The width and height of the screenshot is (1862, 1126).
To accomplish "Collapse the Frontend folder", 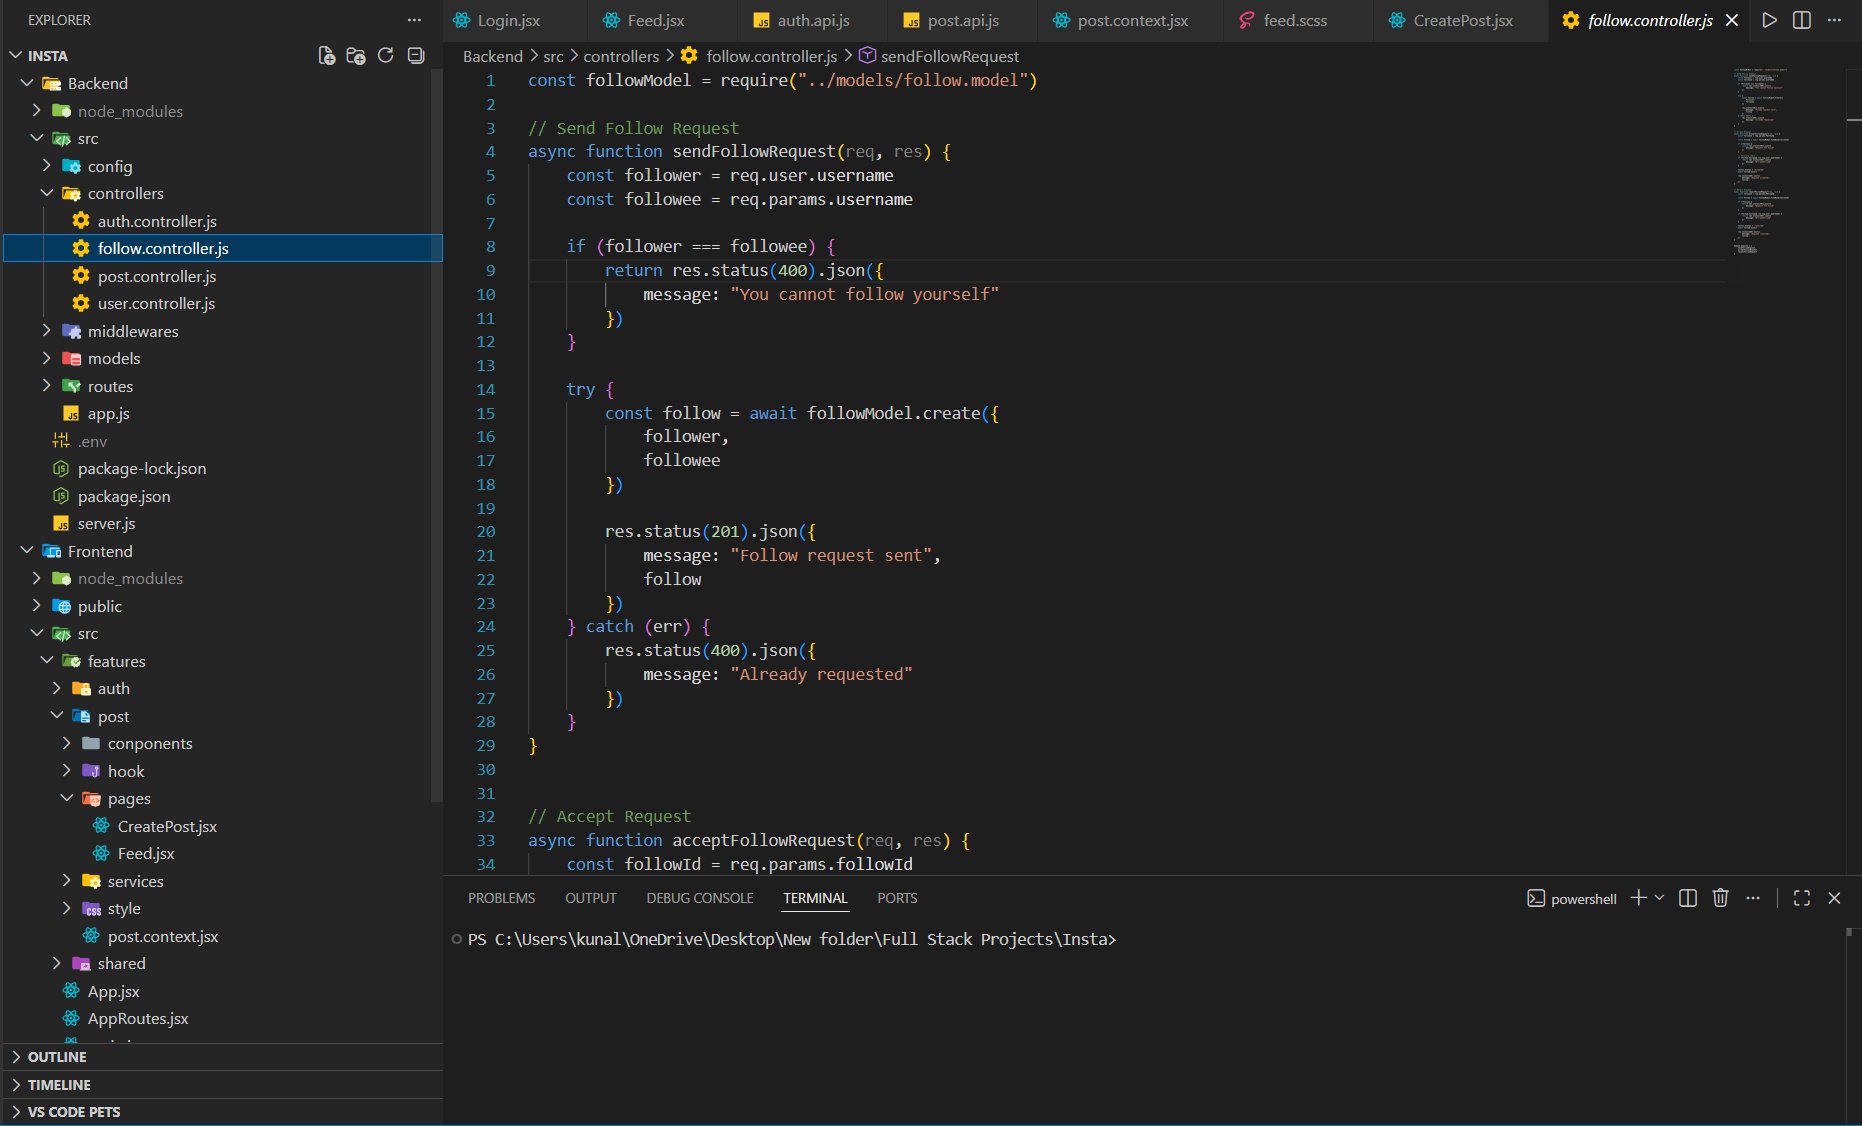I will [x=99, y=551].
